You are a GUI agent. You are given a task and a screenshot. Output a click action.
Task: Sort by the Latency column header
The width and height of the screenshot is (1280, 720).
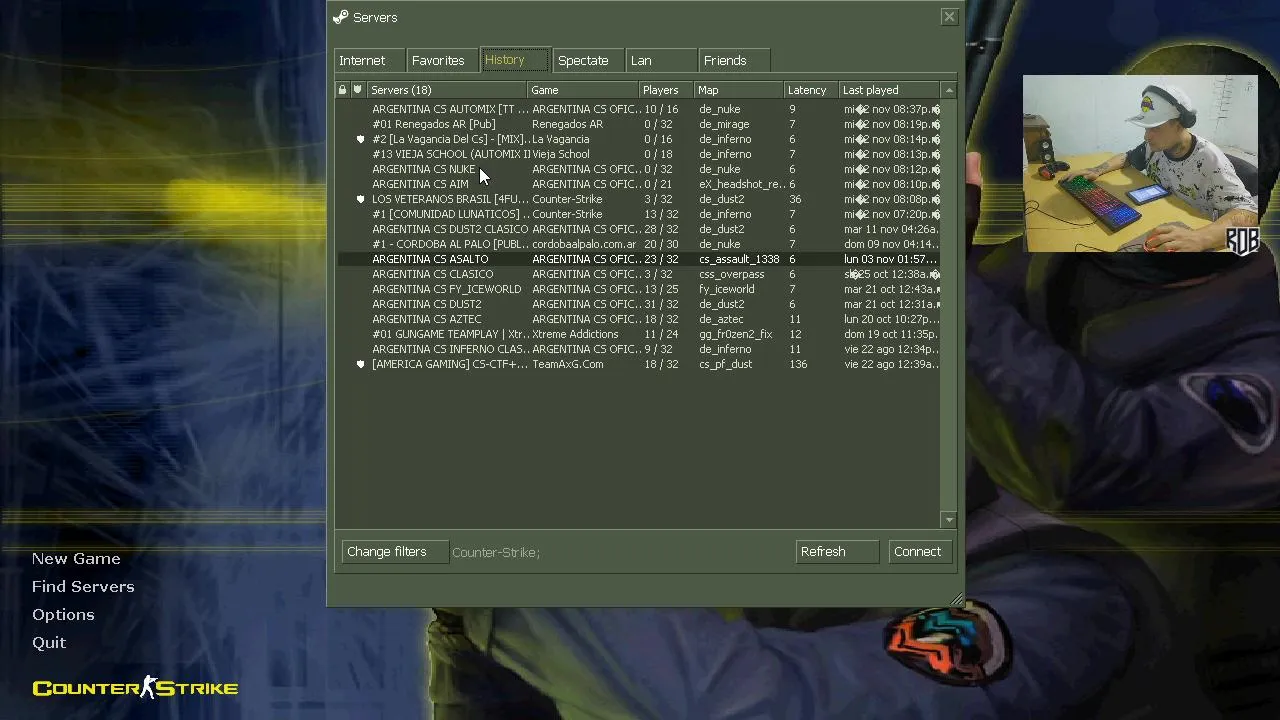pyautogui.click(x=811, y=90)
